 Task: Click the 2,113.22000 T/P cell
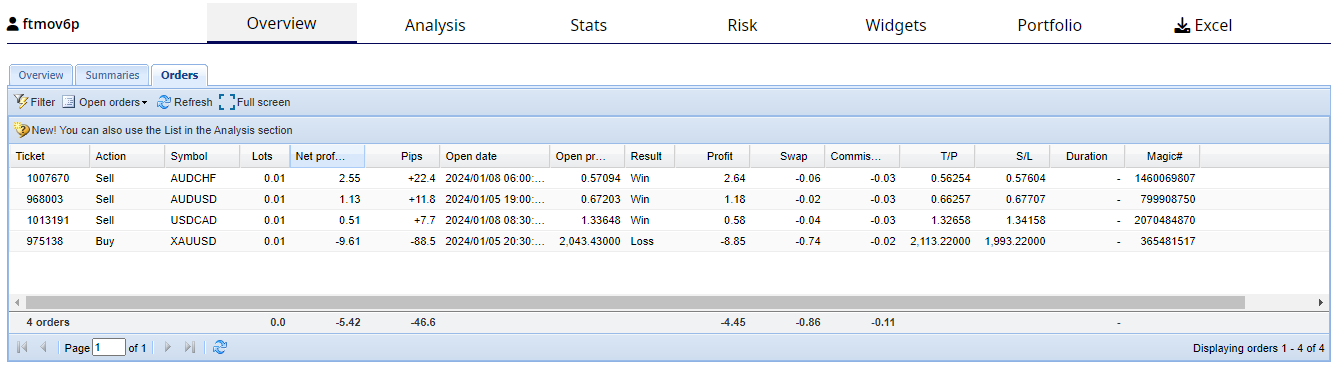(x=937, y=241)
